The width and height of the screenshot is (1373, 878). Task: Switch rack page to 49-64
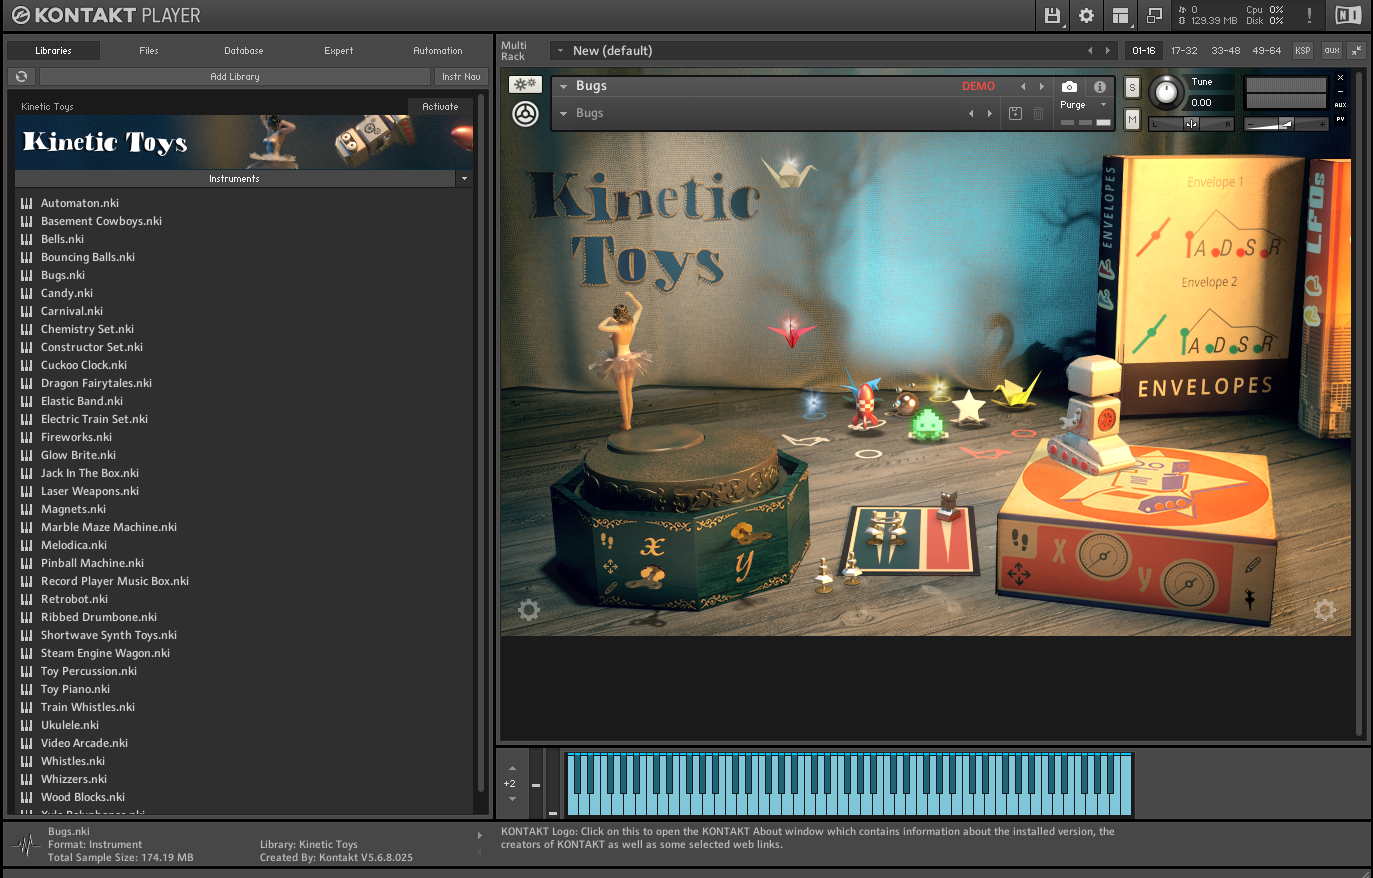(x=1267, y=50)
